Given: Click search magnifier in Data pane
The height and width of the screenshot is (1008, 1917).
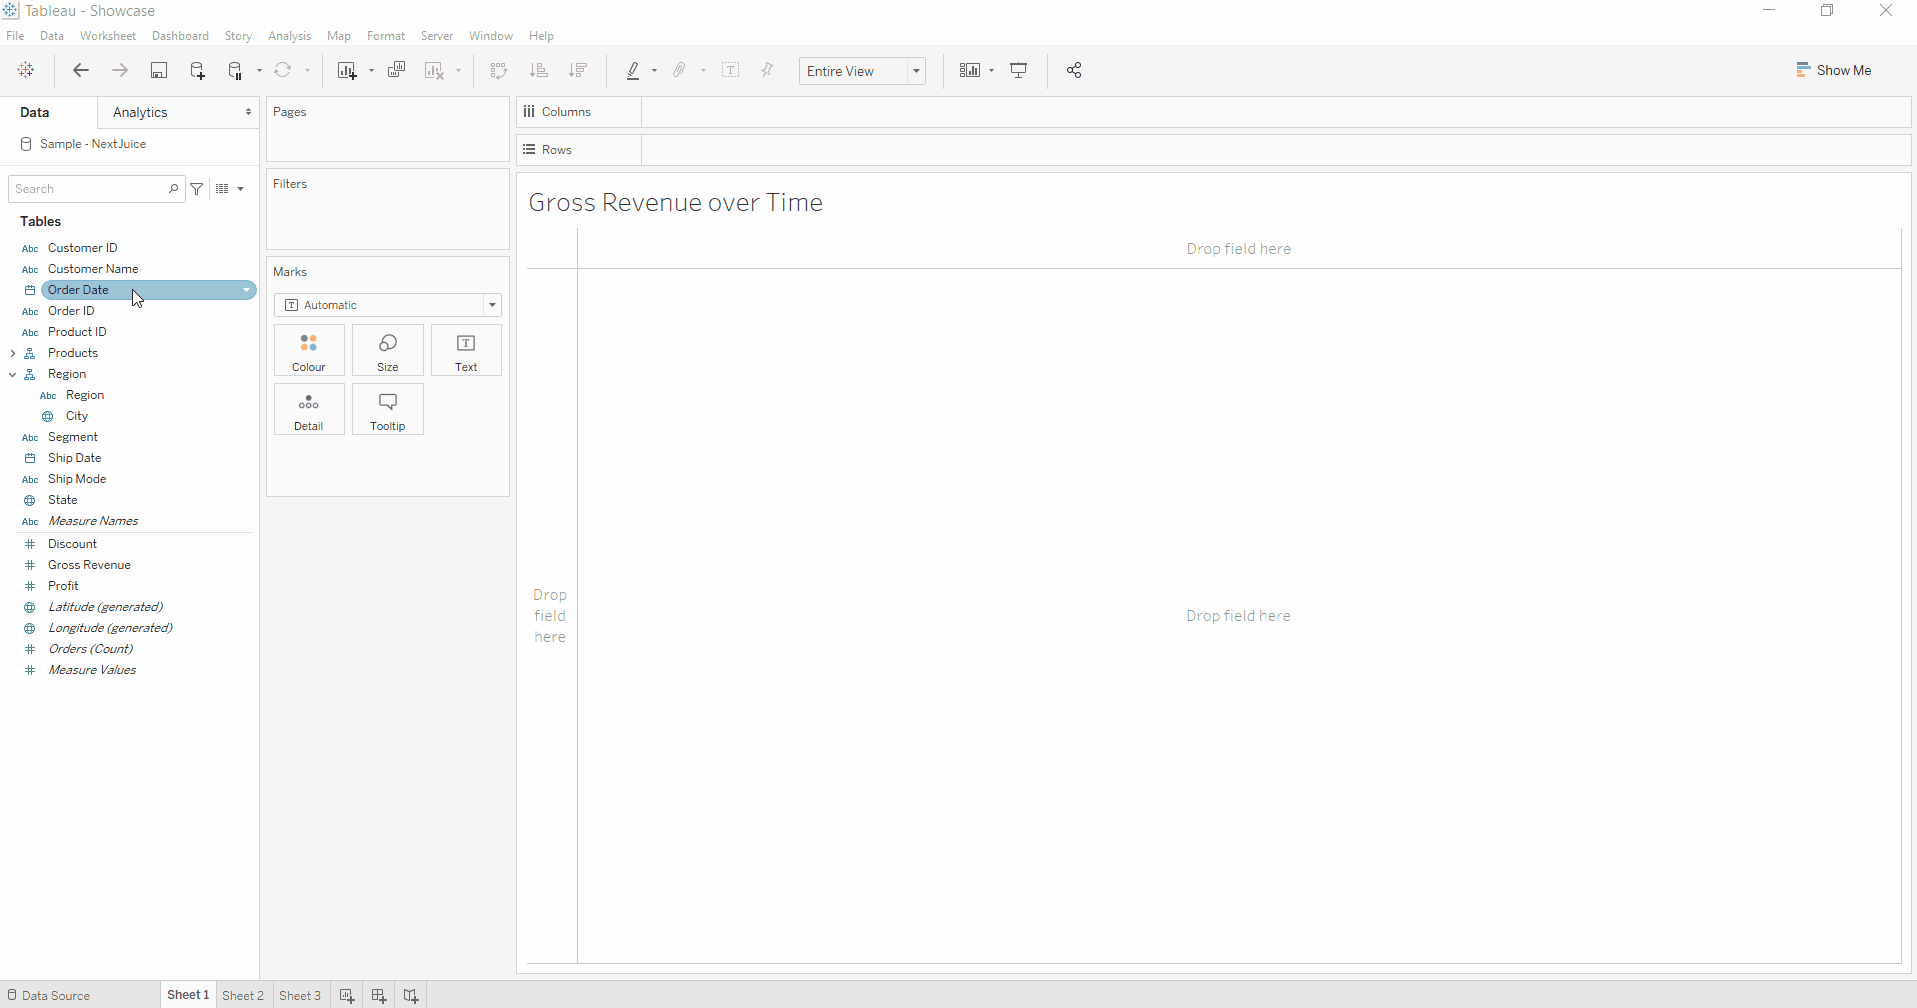Looking at the screenshot, I should click(x=173, y=188).
